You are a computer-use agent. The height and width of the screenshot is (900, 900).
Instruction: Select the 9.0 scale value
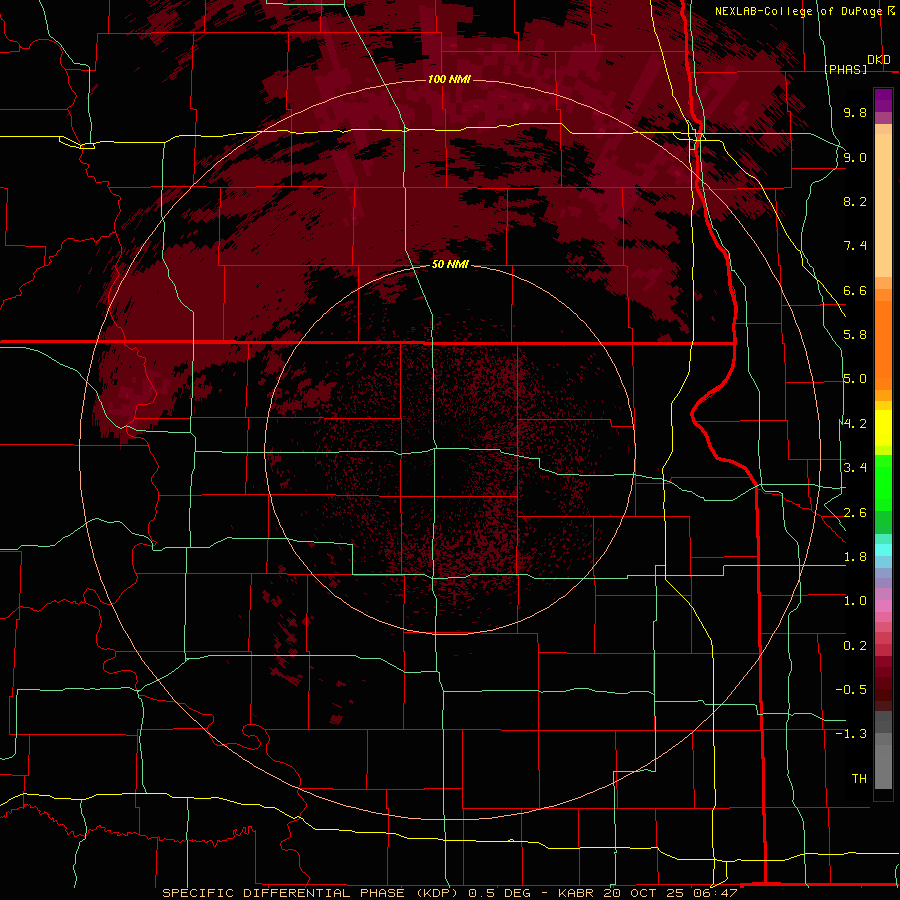click(855, 157)
